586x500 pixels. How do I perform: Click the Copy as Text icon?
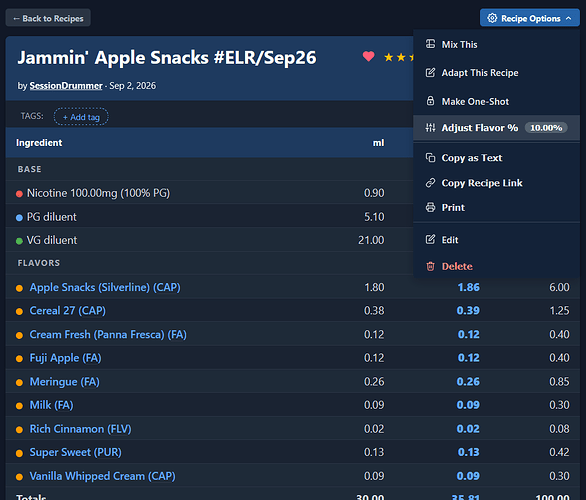(x=430, y=158)
